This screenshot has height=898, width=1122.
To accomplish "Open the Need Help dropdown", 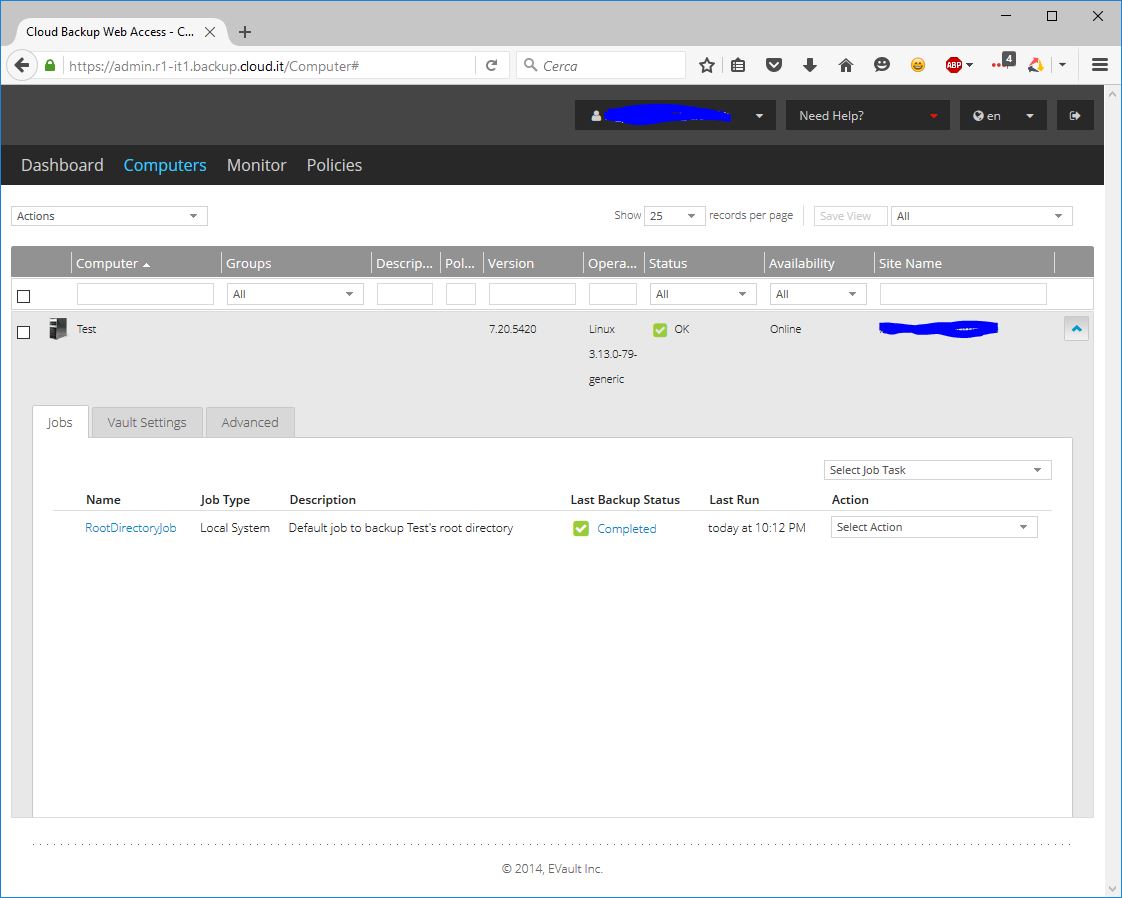I will 868,115.
